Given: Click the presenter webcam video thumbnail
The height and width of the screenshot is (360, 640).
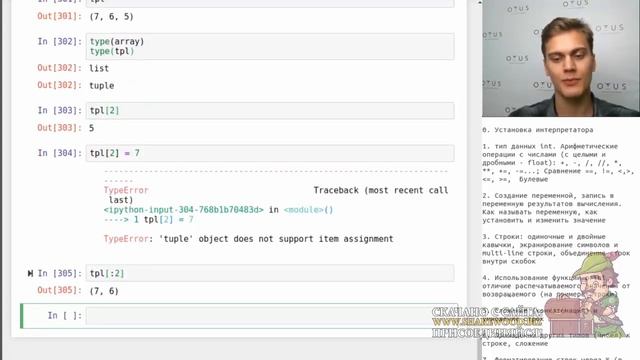Looking at the screenshot, I should click(561, 58).
